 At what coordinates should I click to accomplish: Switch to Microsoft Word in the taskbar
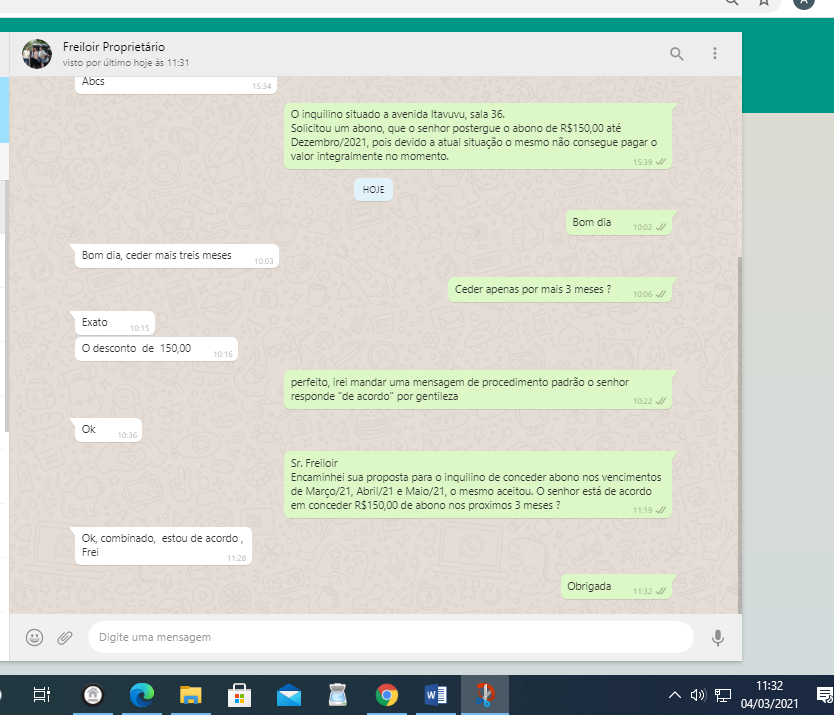(436, 694)
